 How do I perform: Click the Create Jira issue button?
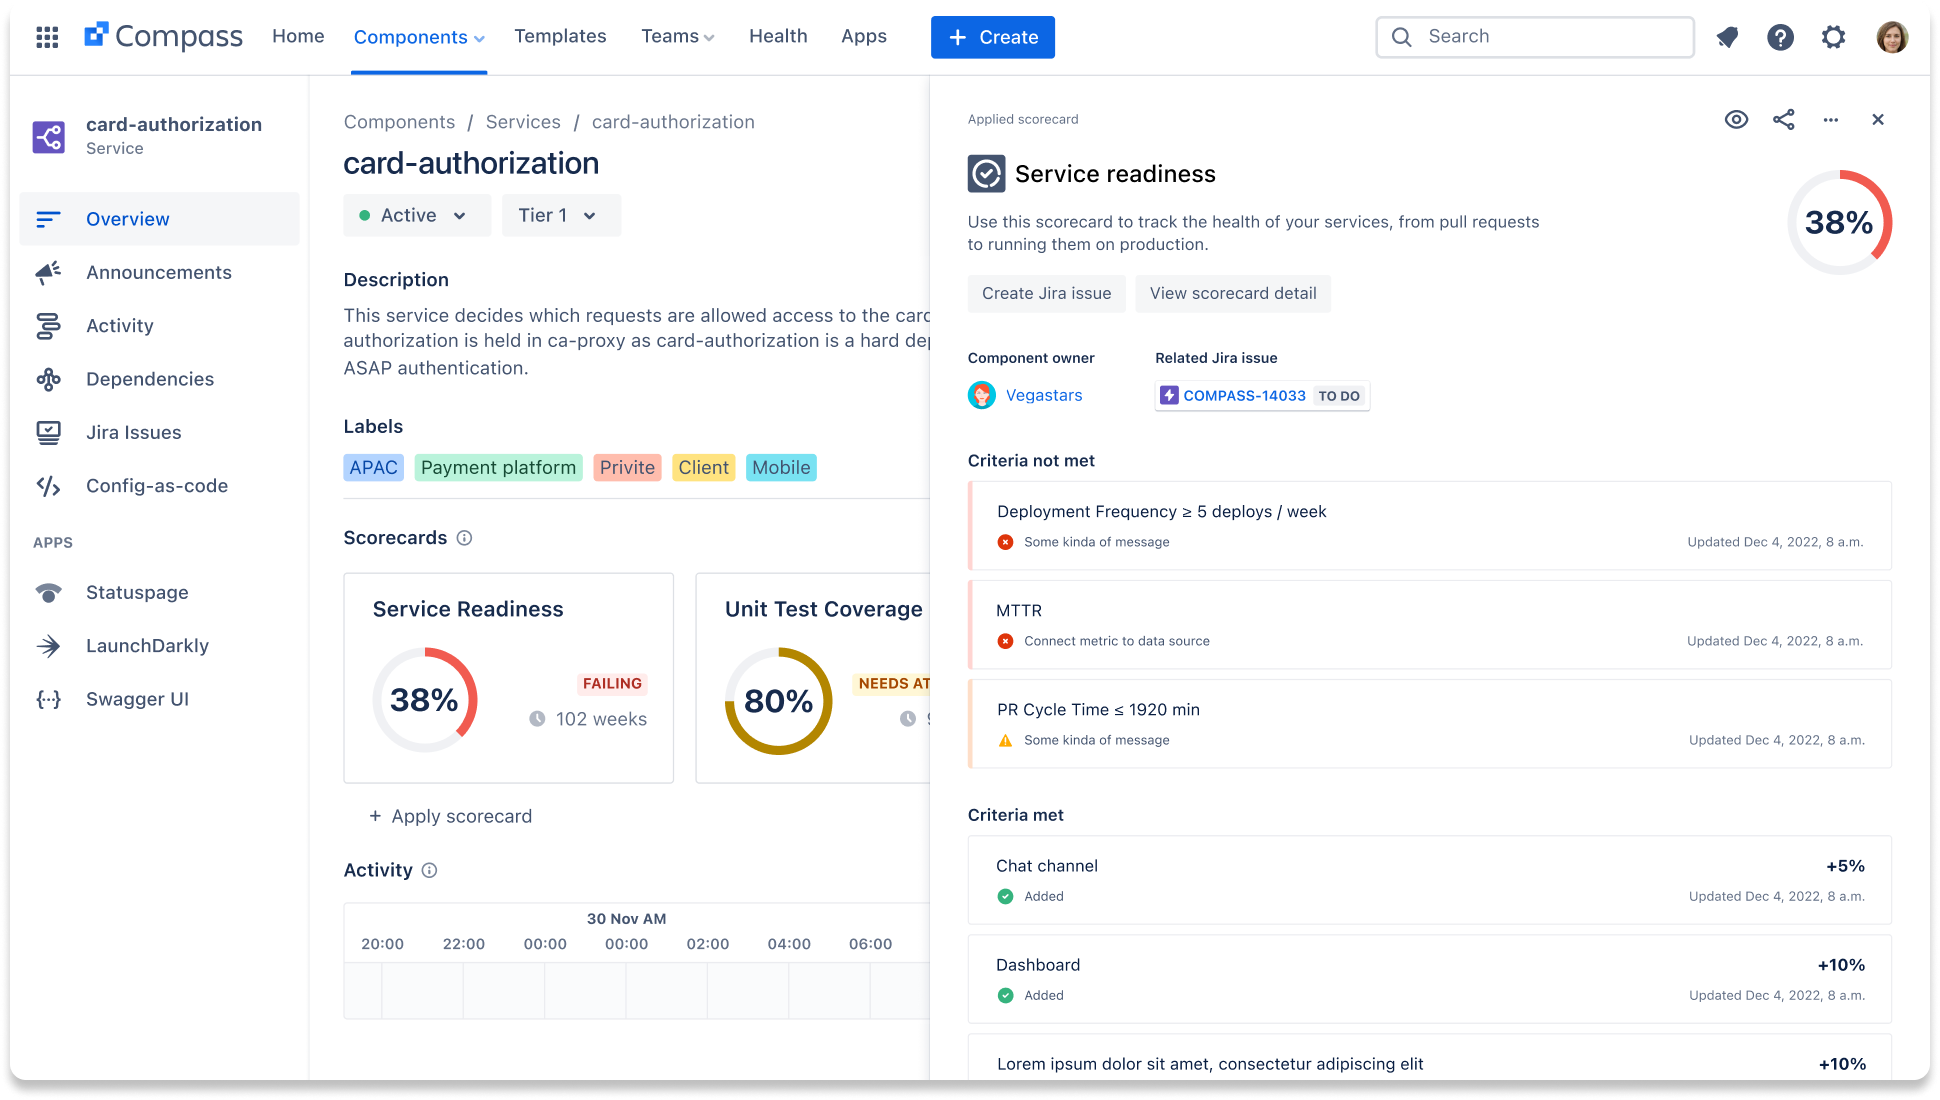(1047, 293)
